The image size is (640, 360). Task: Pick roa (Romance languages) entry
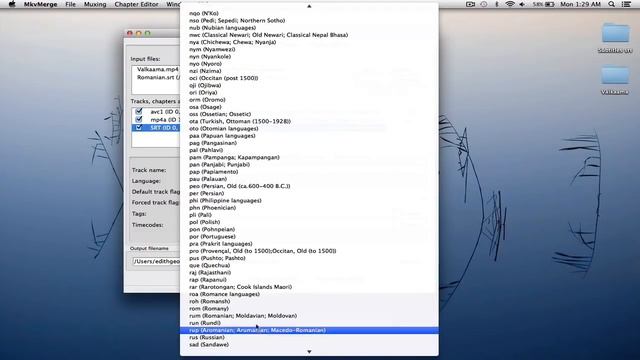coord(309,294)
